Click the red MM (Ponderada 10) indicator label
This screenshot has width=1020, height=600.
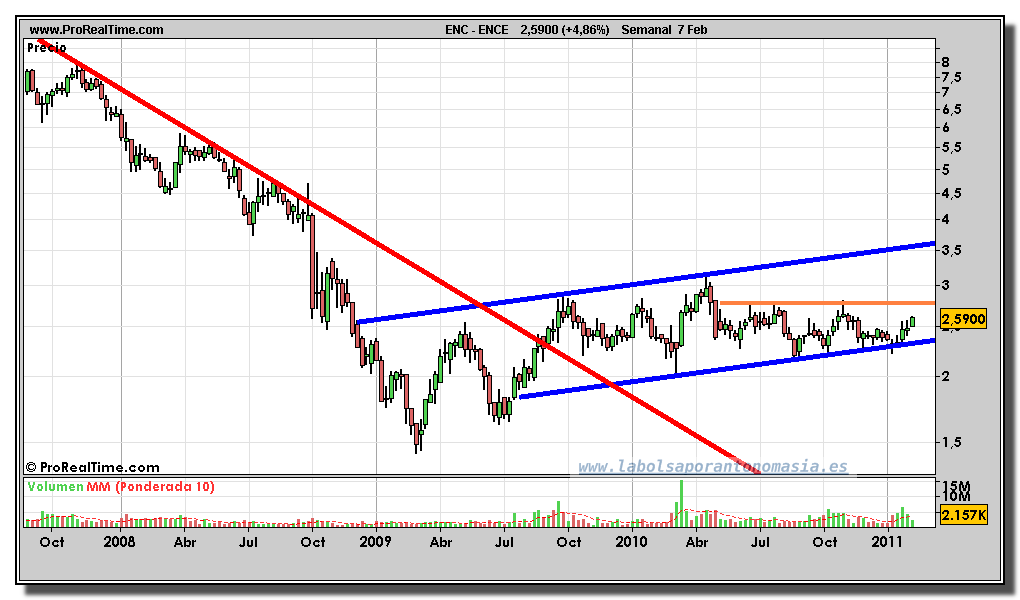pos(152,487)
